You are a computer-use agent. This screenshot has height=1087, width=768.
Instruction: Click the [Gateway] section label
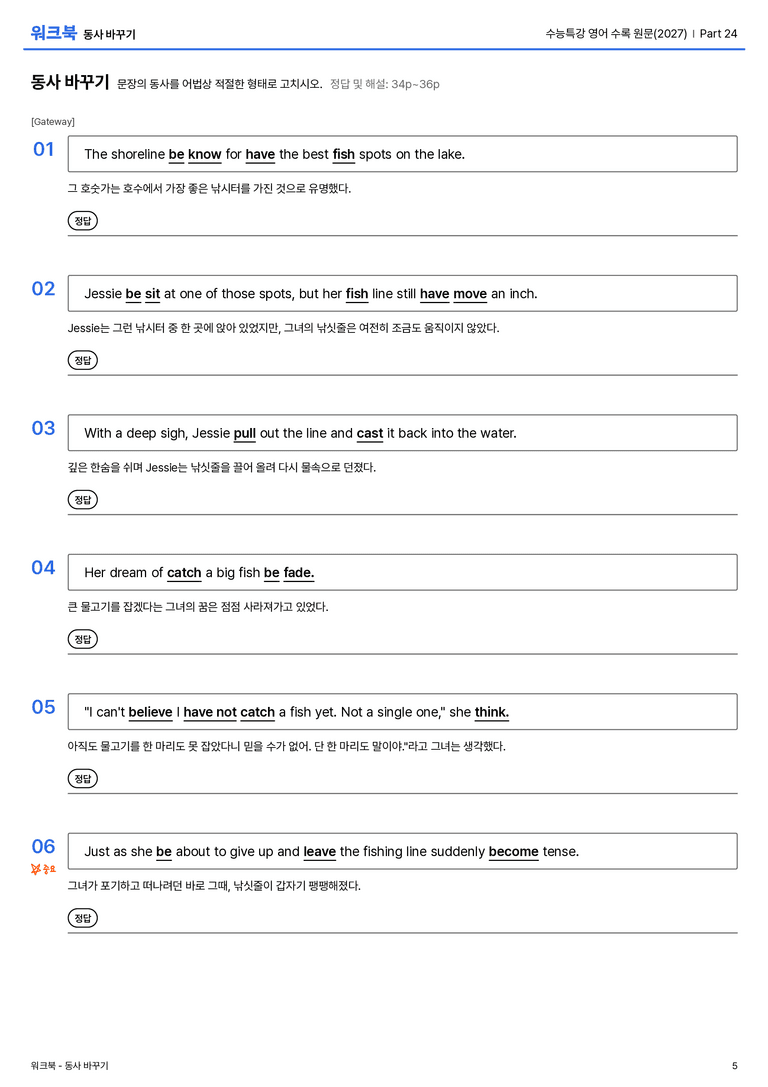pyautogui.click(x=53, y=121)
